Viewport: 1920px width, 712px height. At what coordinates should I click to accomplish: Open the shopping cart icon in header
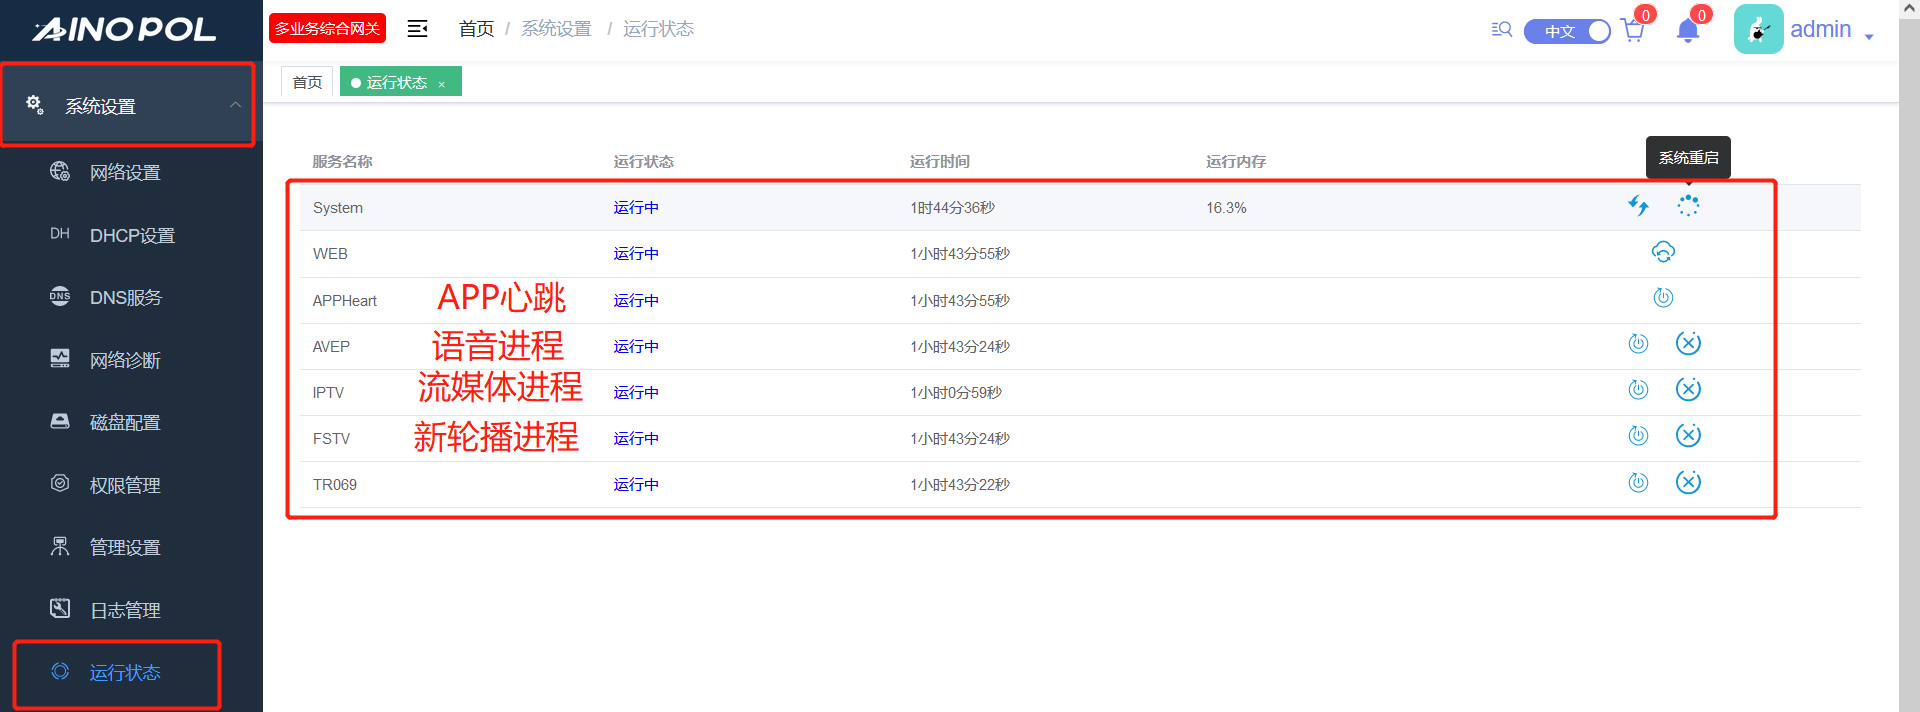tap(1633, 31)
